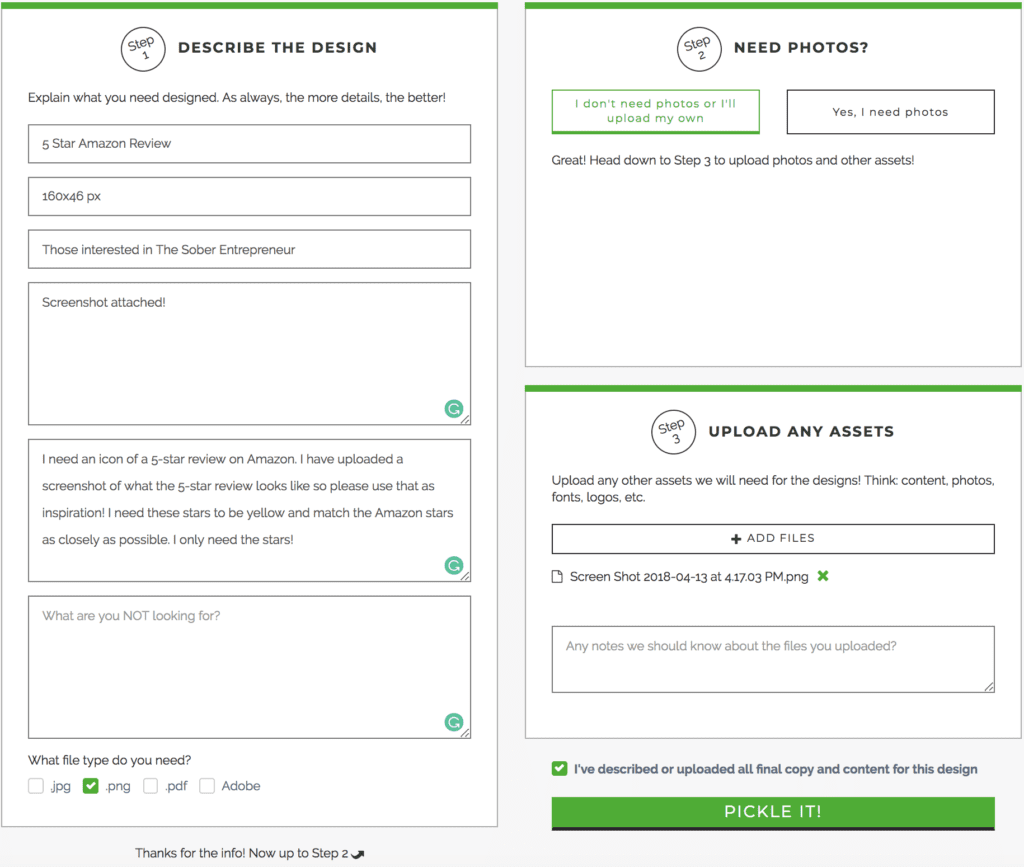Click the curved arrow after Step 2 text
Image resolution: width=1024 pixels, height=867 pixels.
(x=358, y=854)
